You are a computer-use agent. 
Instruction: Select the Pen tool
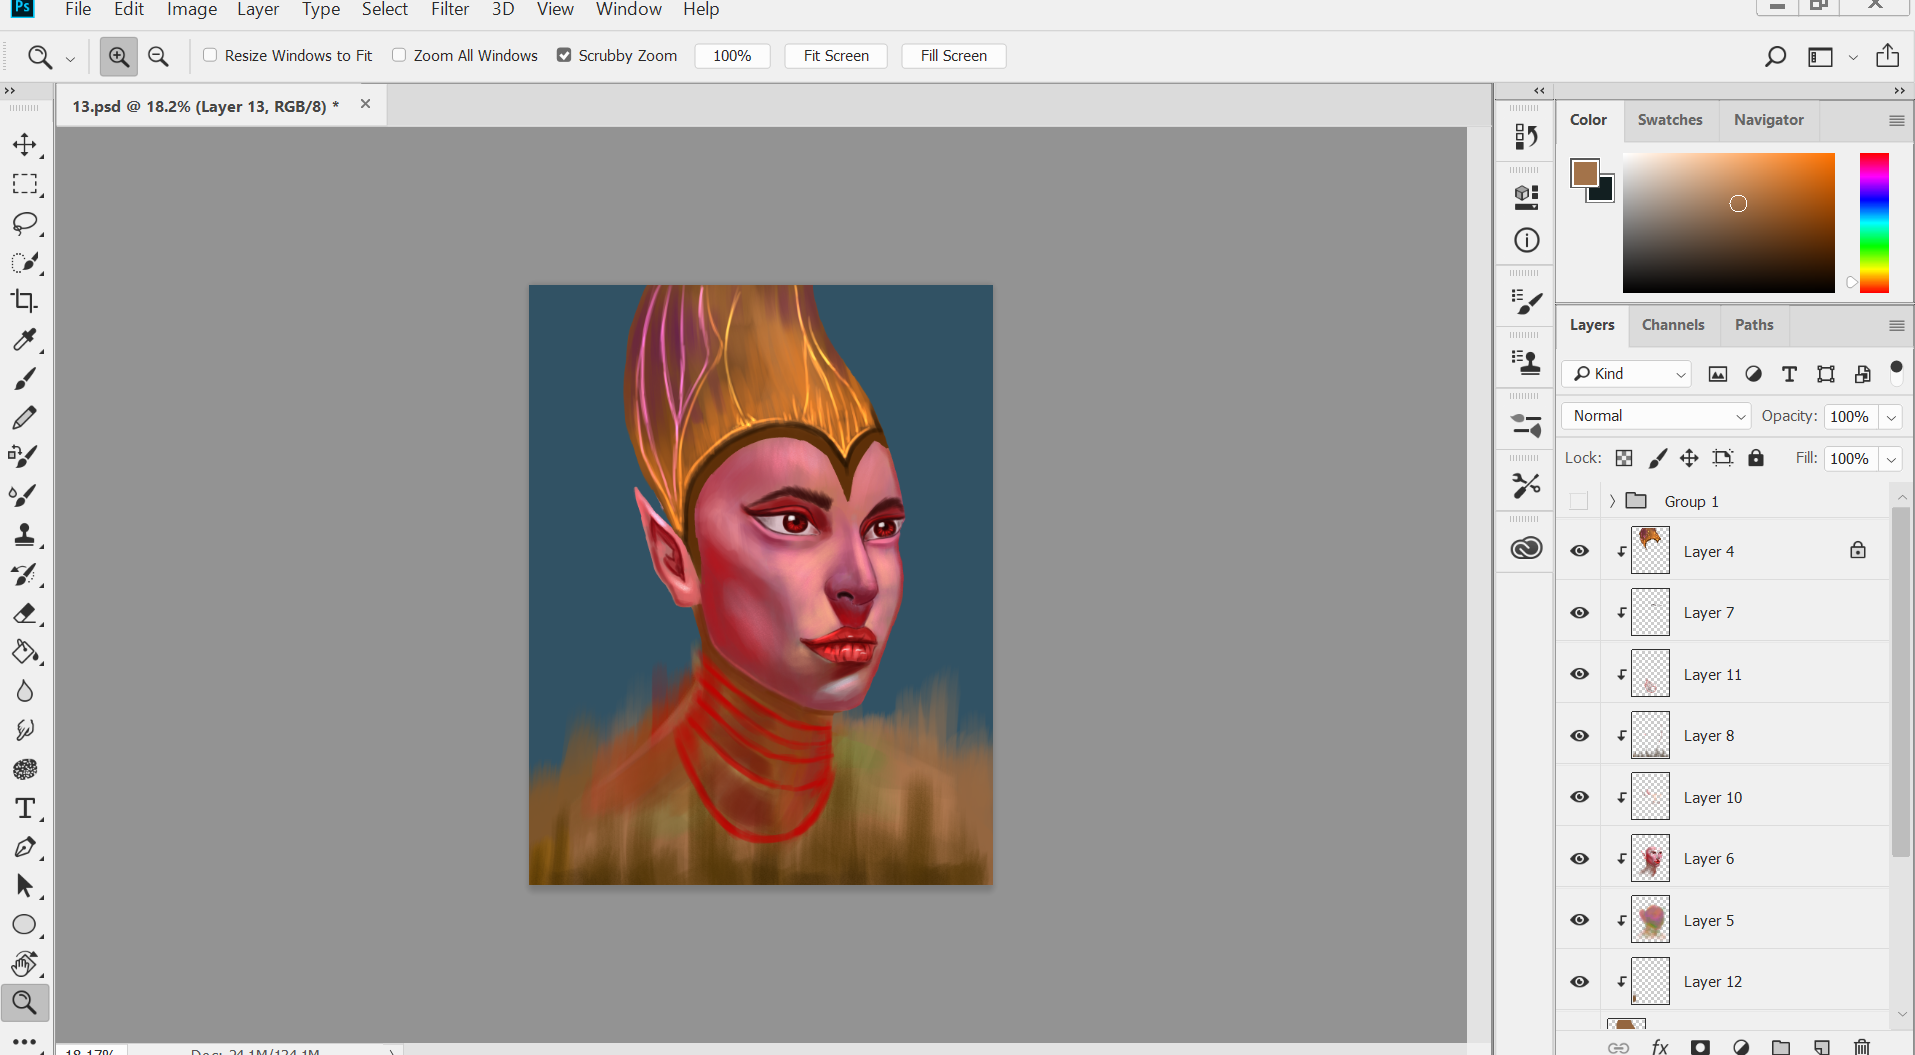[x=25, y=847]
